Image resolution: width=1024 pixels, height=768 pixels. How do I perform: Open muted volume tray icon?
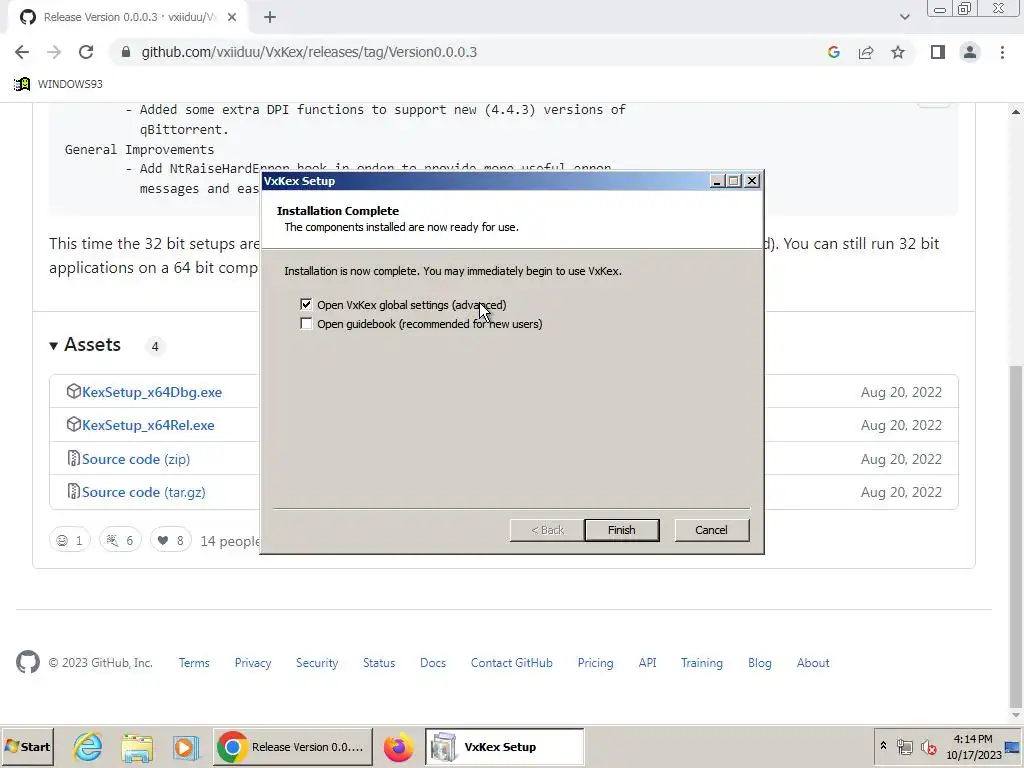pyautogui.click(x=928, y=746)
